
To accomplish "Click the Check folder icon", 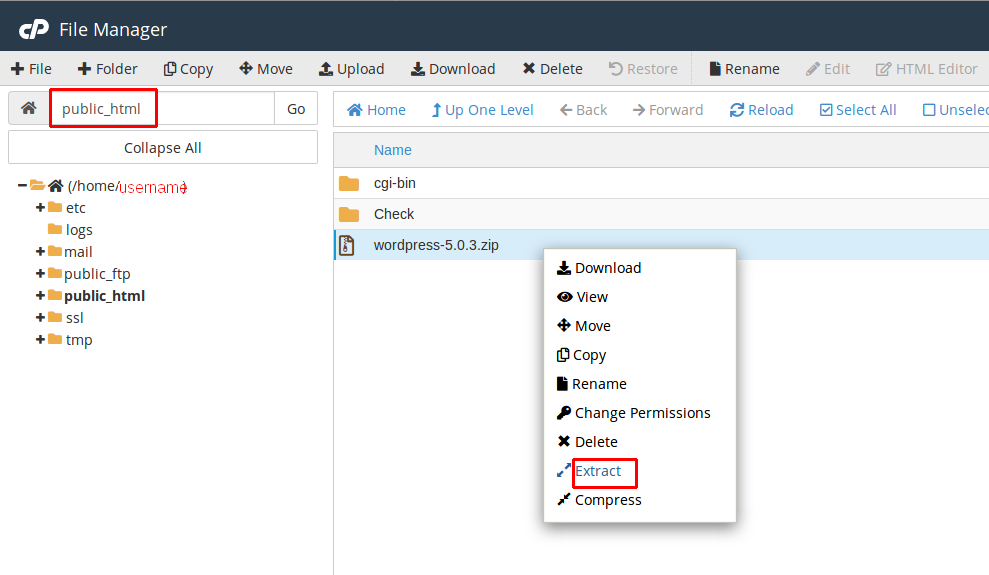I will (349, 214).
